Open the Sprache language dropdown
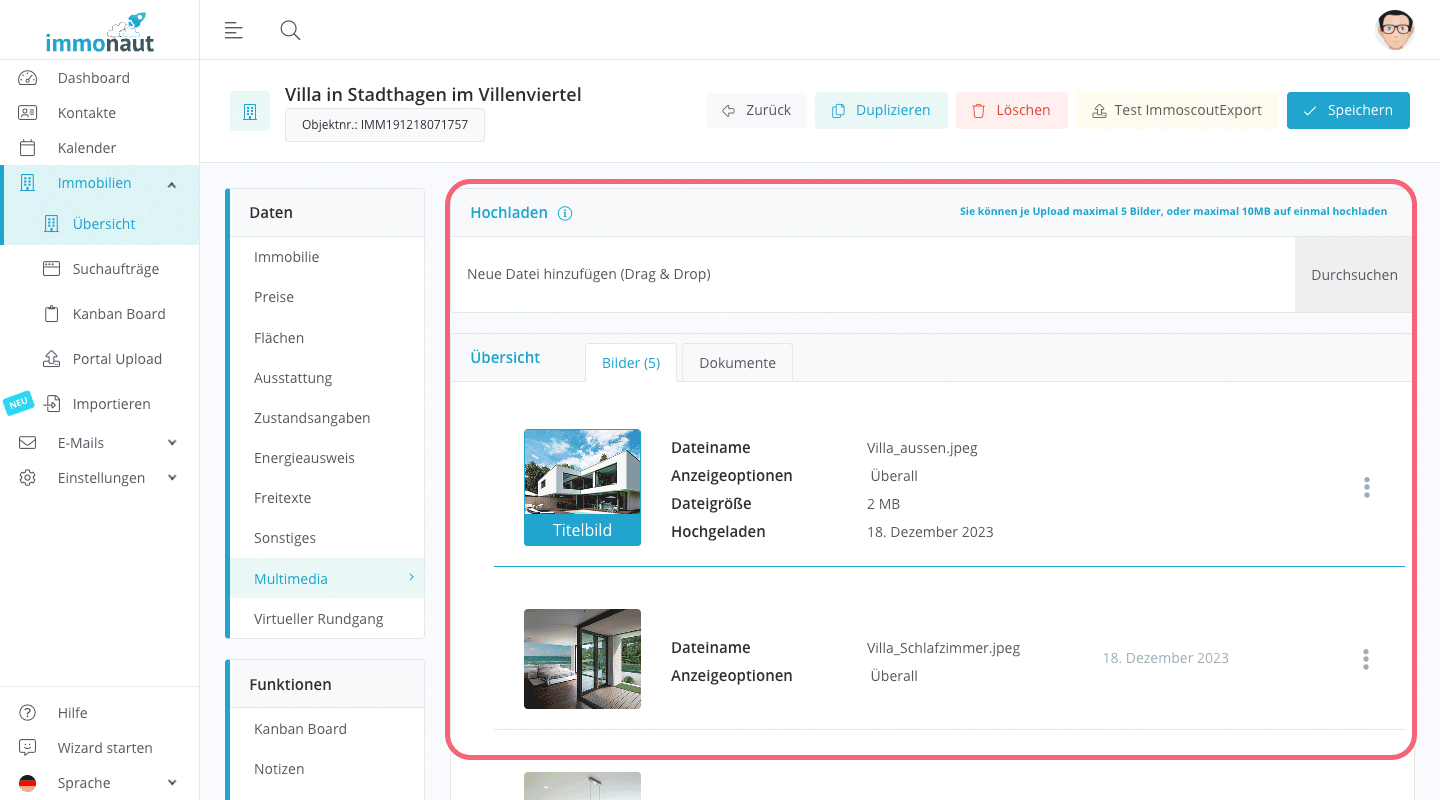Image resolution: width=1440 pixels, height=800 pixels. [x=171, y=782]
